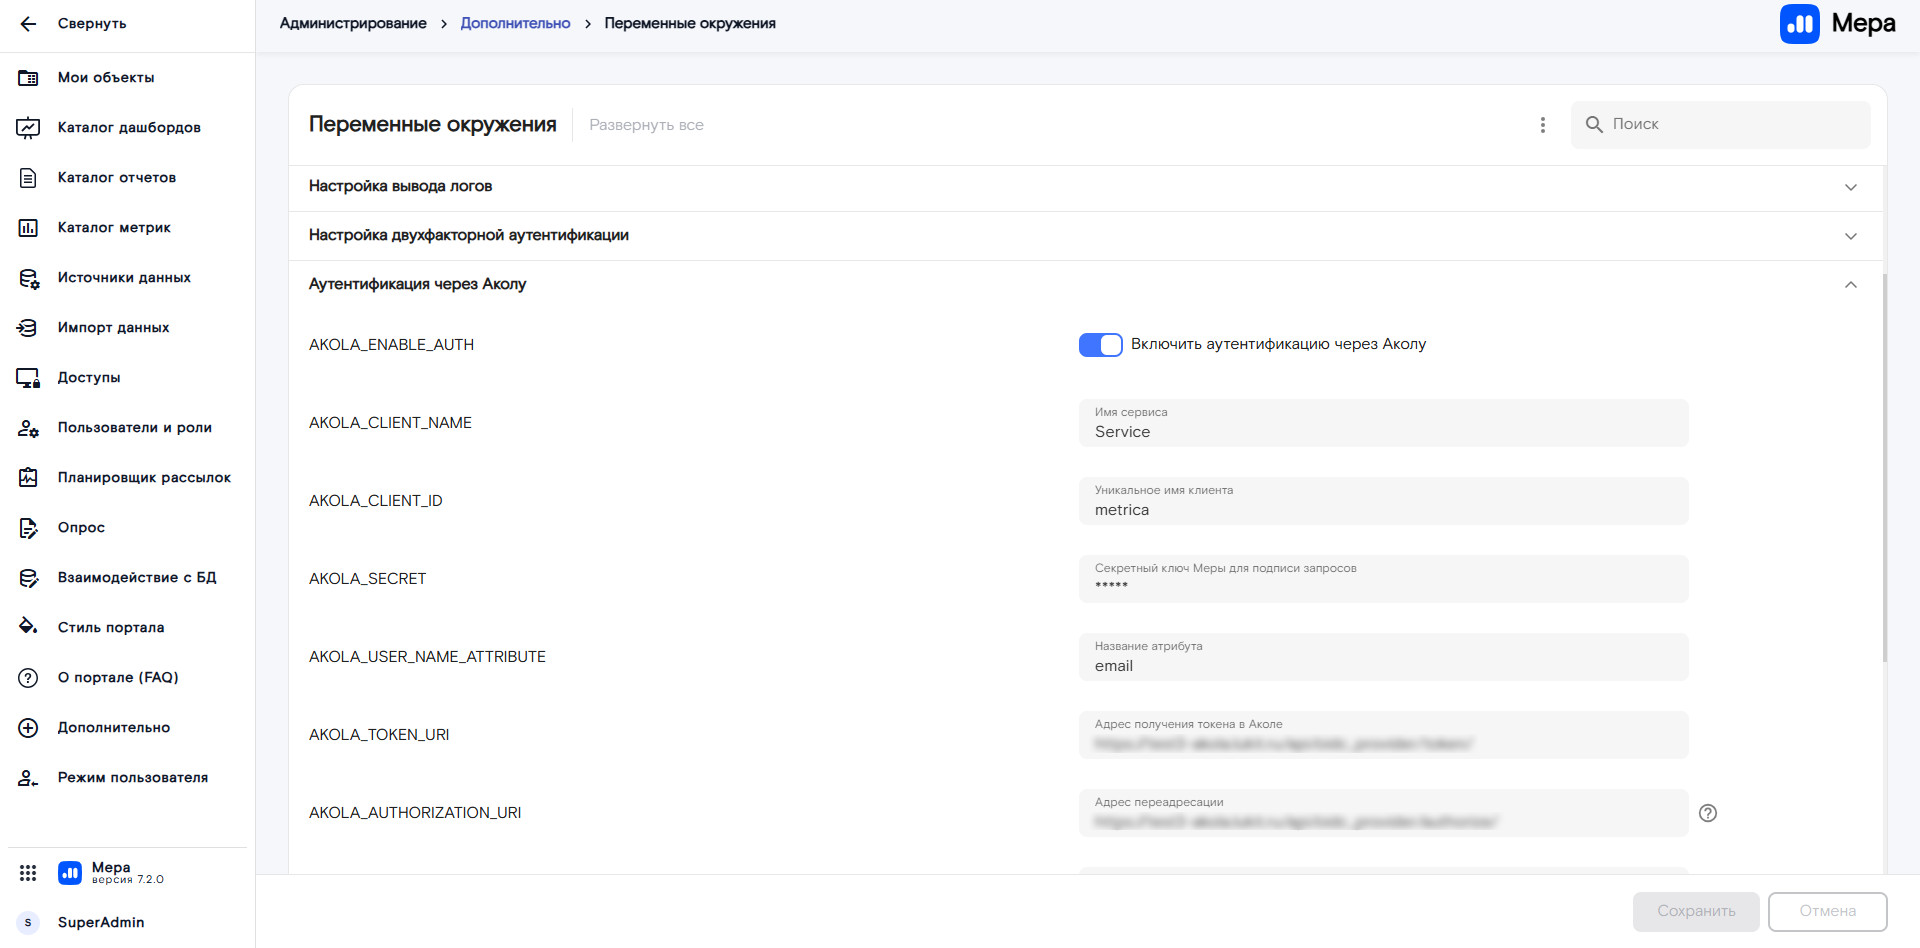Collapse the Аутентификация через Аколу section
Viewport: 1920px width, 948px height.
click(1850, 285)
